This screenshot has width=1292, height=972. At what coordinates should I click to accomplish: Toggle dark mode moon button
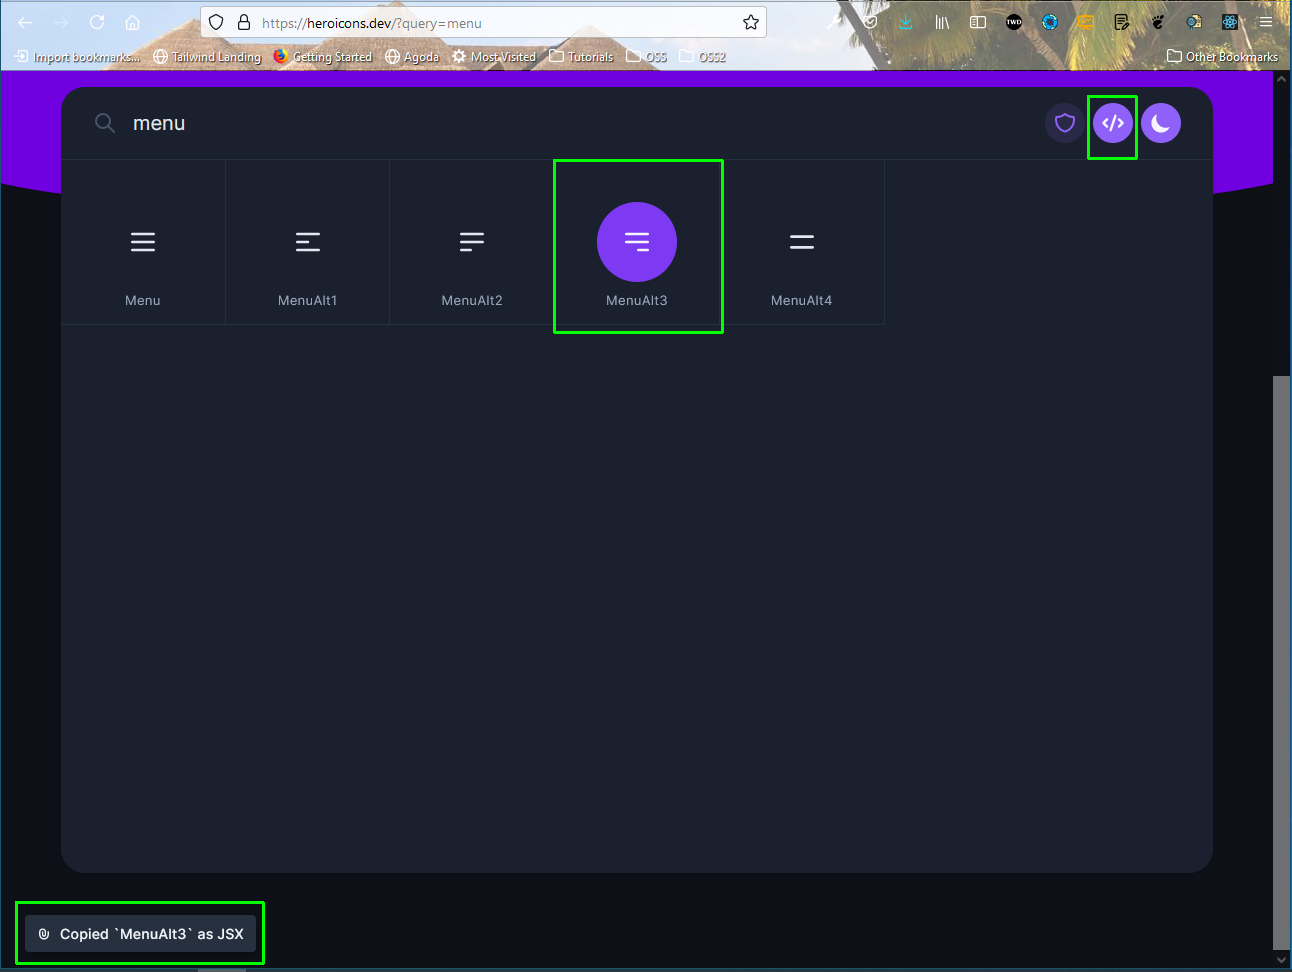1161,123
